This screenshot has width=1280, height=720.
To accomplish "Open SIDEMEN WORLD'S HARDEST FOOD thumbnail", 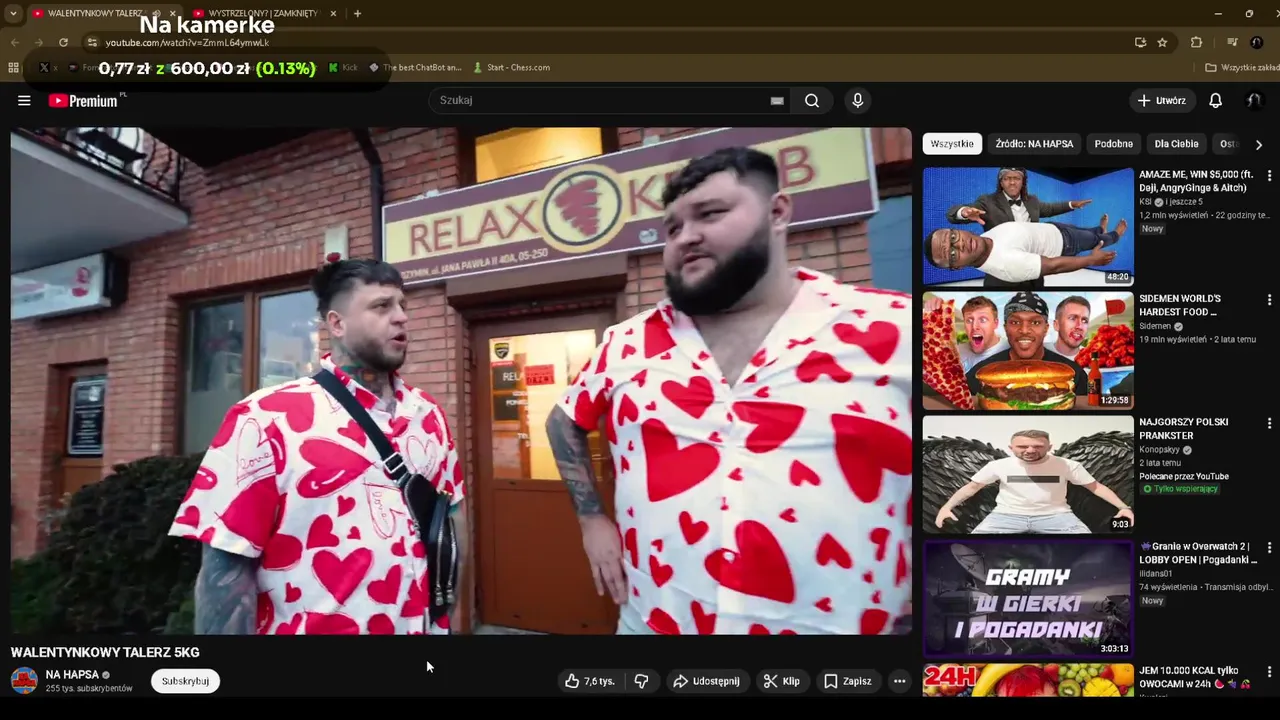I will click(x=1028, y=350).
